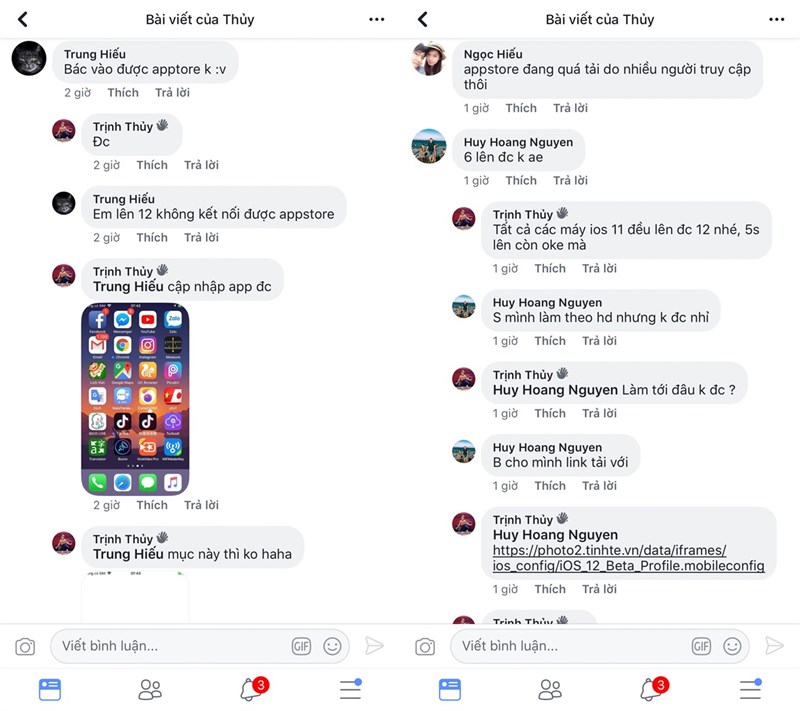Open Huy Hoang Nguyen mention in 'Làm tới đâu' reply
The height and width of the screenshot is (711, 800).
(555, 390)
